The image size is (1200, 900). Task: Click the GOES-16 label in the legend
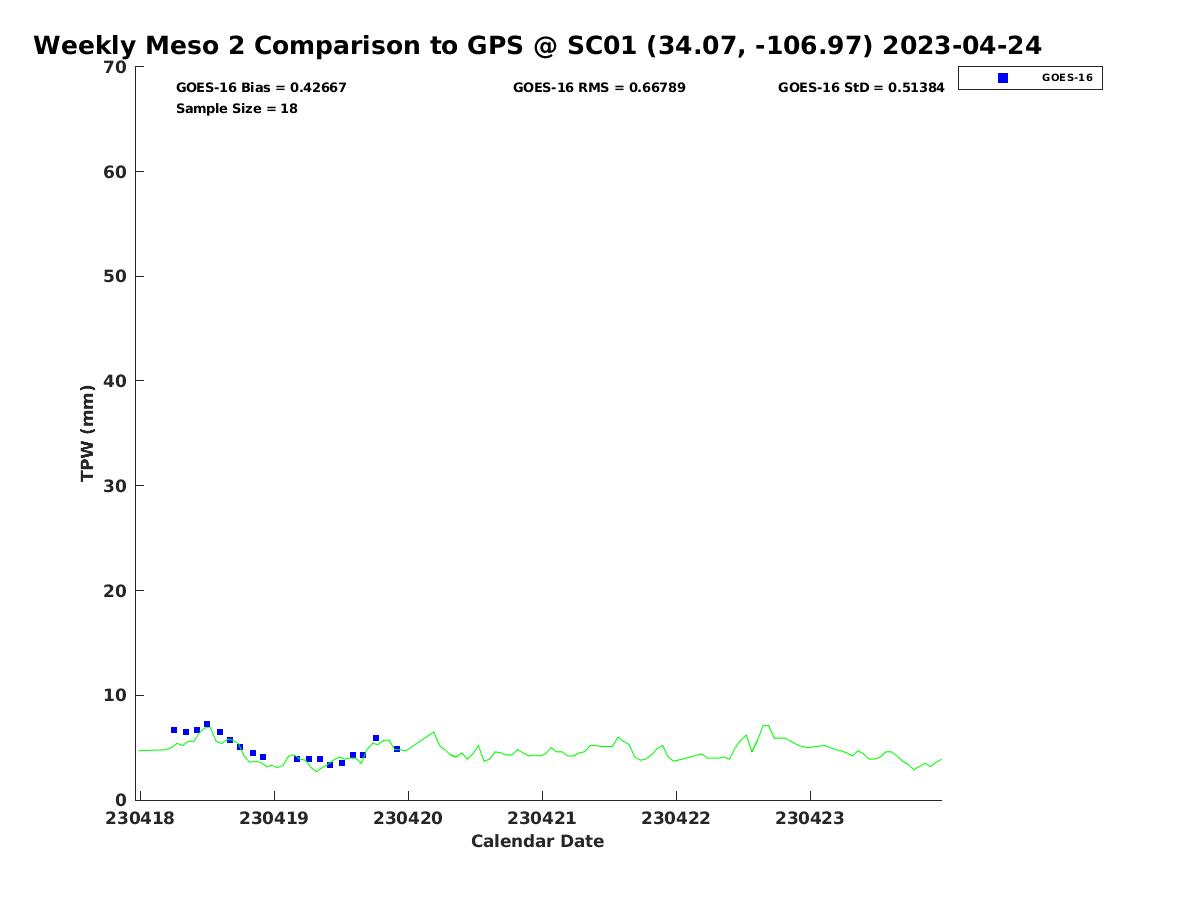tap(1067, 78)
